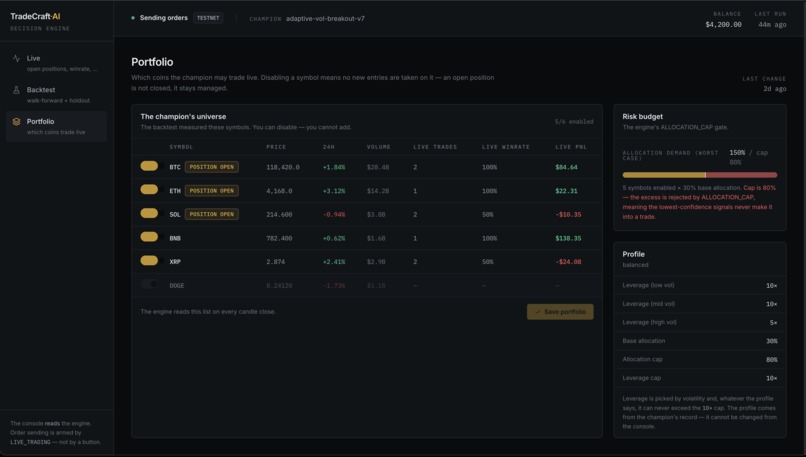
Task: Click BTC live PnL $84.64
Action: (566, 167)
